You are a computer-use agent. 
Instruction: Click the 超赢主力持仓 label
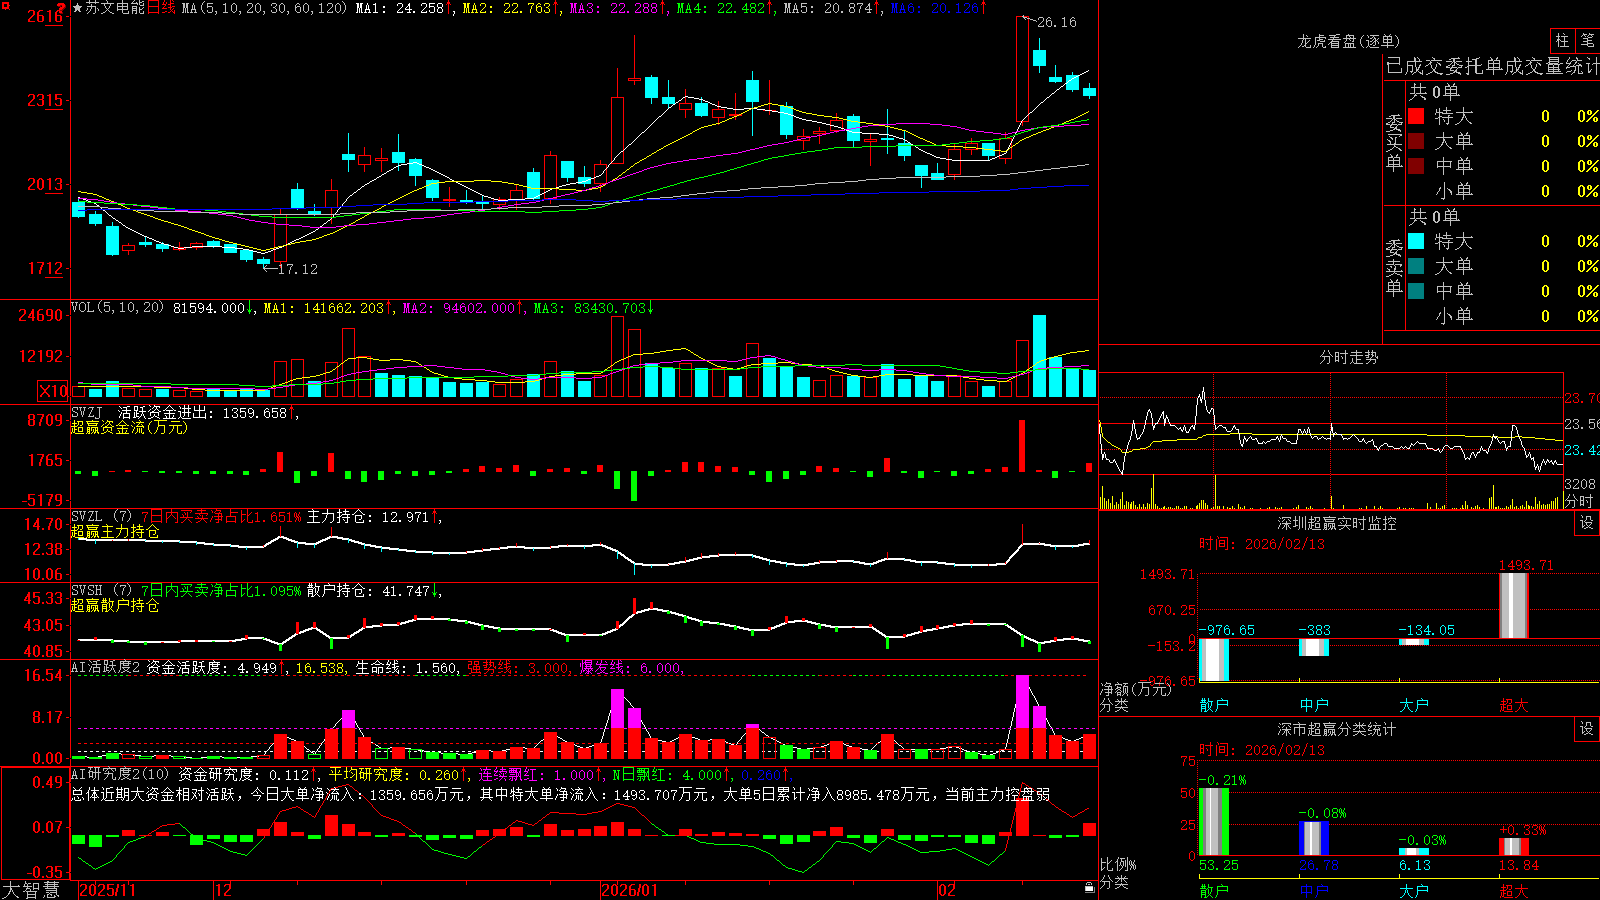coord(115,531)
